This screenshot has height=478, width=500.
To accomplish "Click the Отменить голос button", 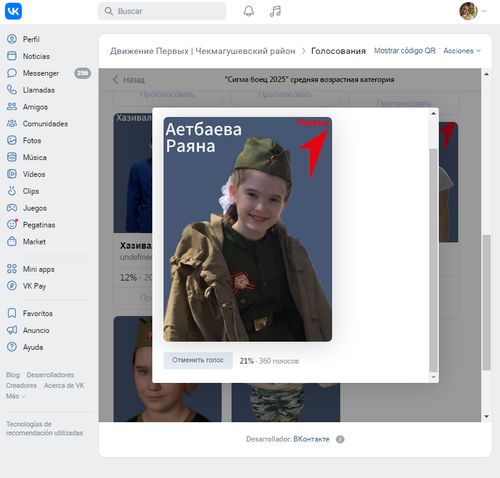I will tap(198, 360).
